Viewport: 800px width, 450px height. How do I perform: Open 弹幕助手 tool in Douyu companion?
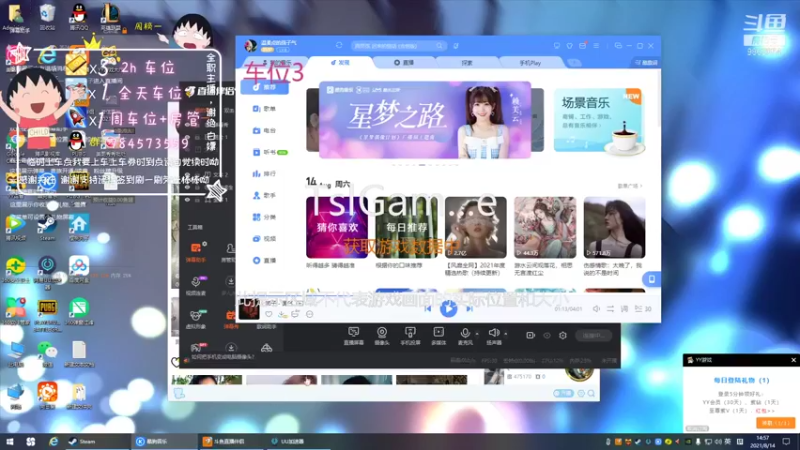coord(195,252)
